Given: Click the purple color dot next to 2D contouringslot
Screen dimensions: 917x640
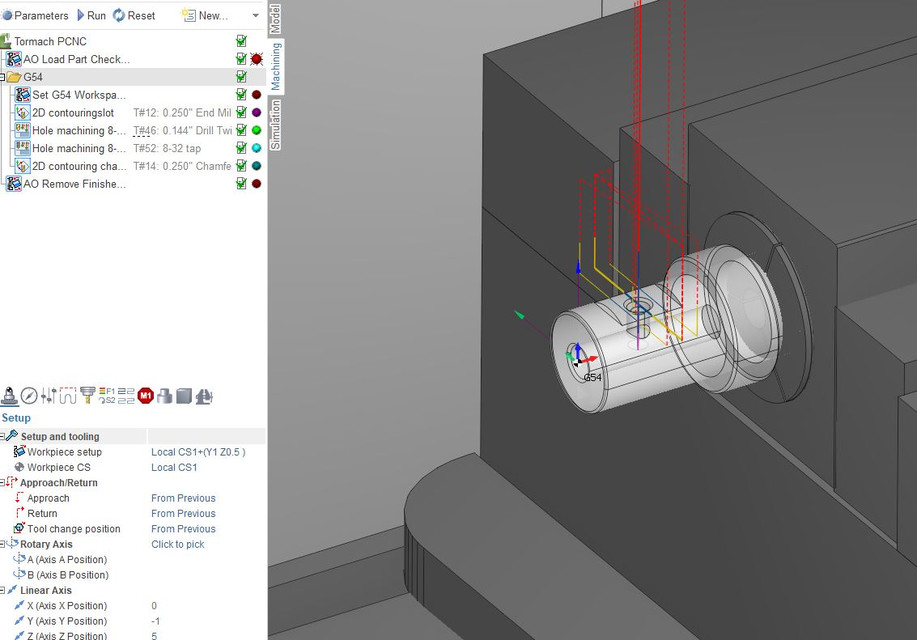Looking at the screenshot, I should point(257,112).
